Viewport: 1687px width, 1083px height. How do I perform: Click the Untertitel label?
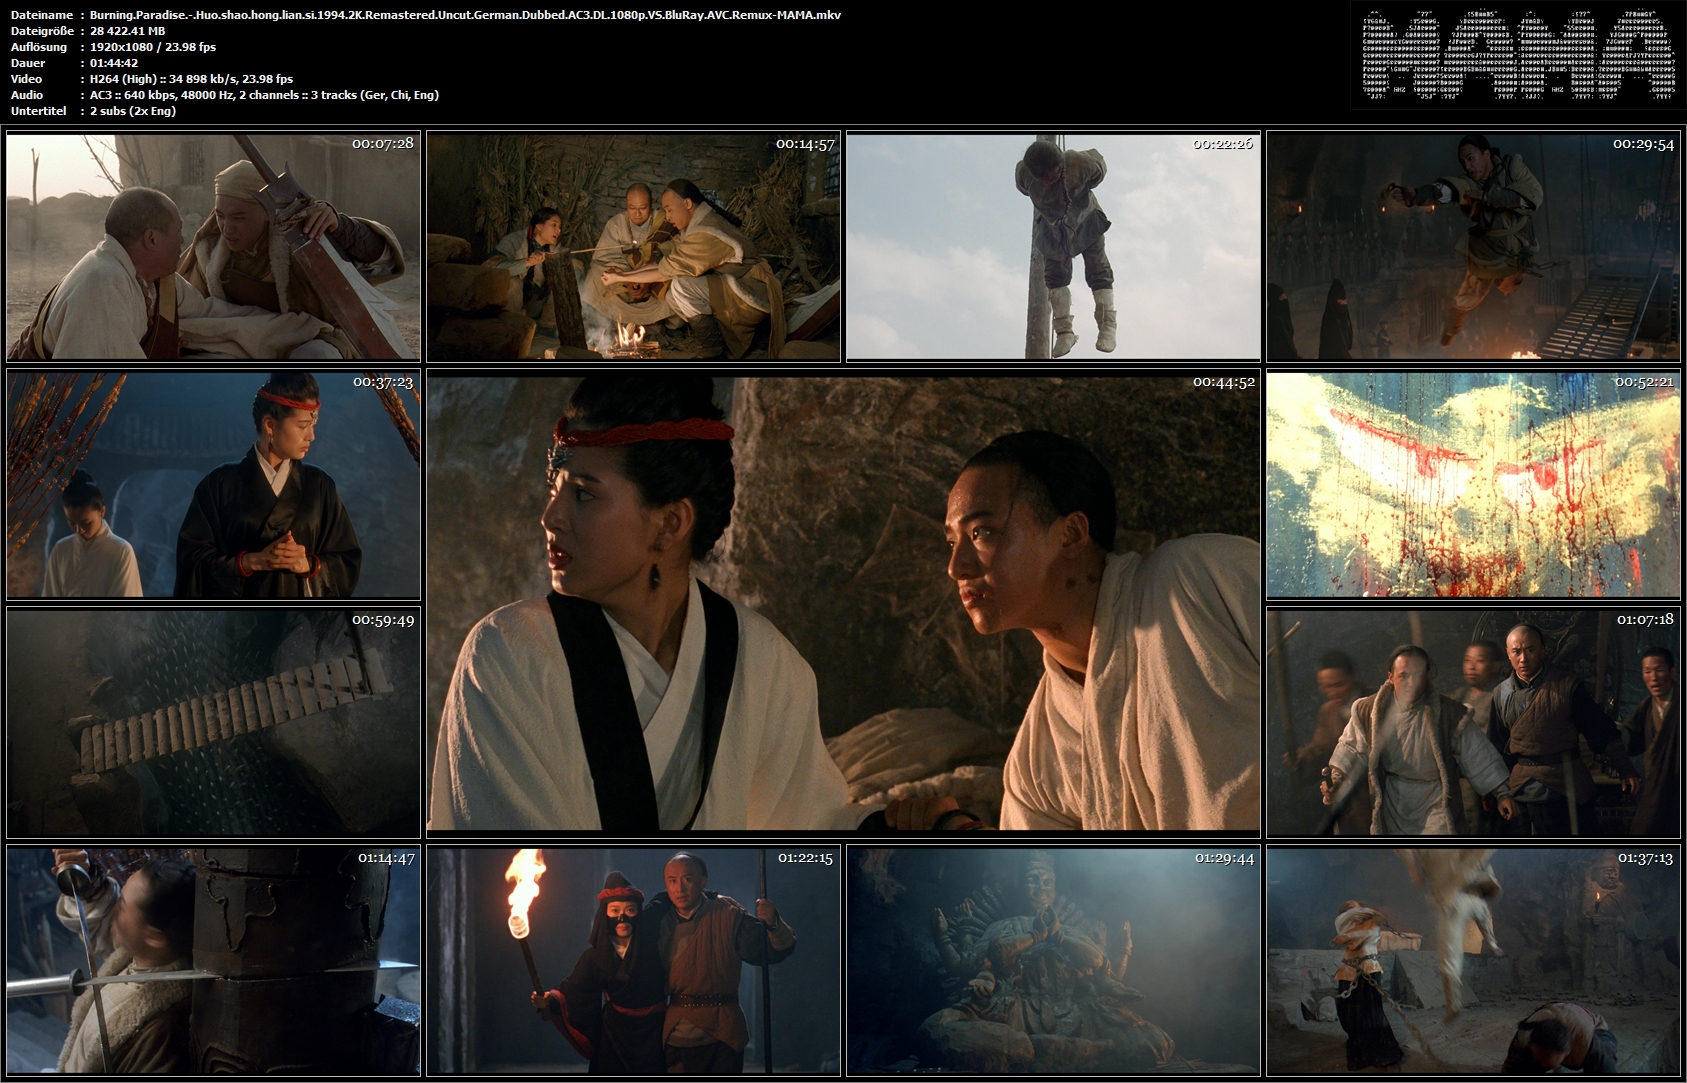38,111
